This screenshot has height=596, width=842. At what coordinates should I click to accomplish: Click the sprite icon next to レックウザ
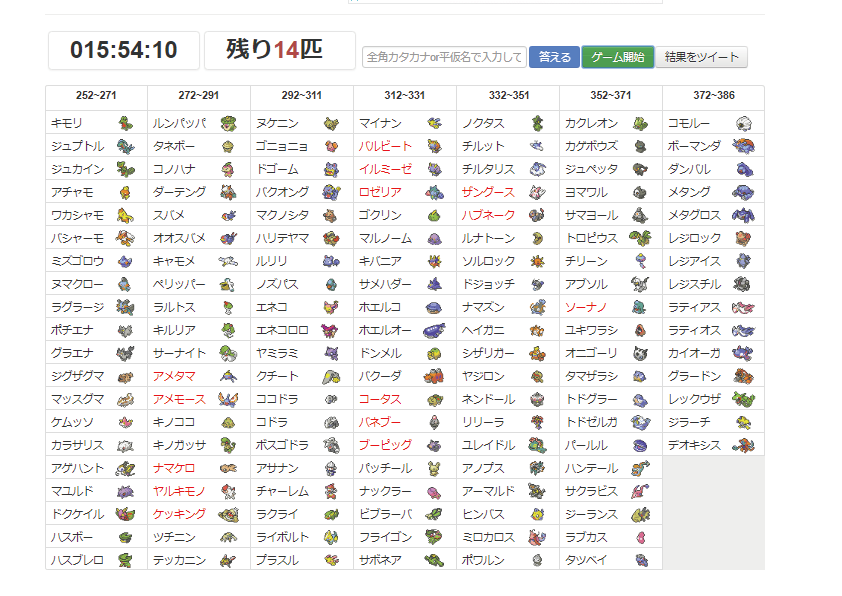(x=744, y=399)
